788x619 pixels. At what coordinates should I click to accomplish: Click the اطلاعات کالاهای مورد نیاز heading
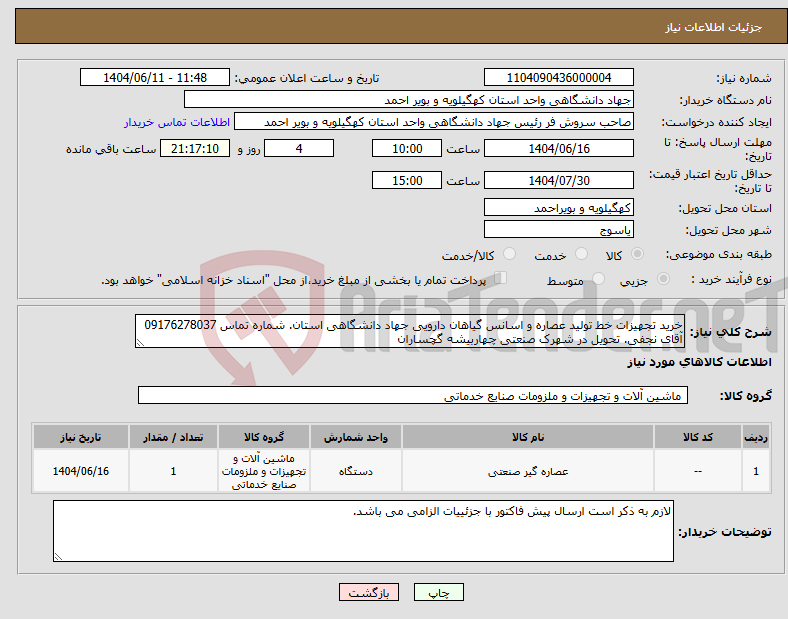coord(699,362)
